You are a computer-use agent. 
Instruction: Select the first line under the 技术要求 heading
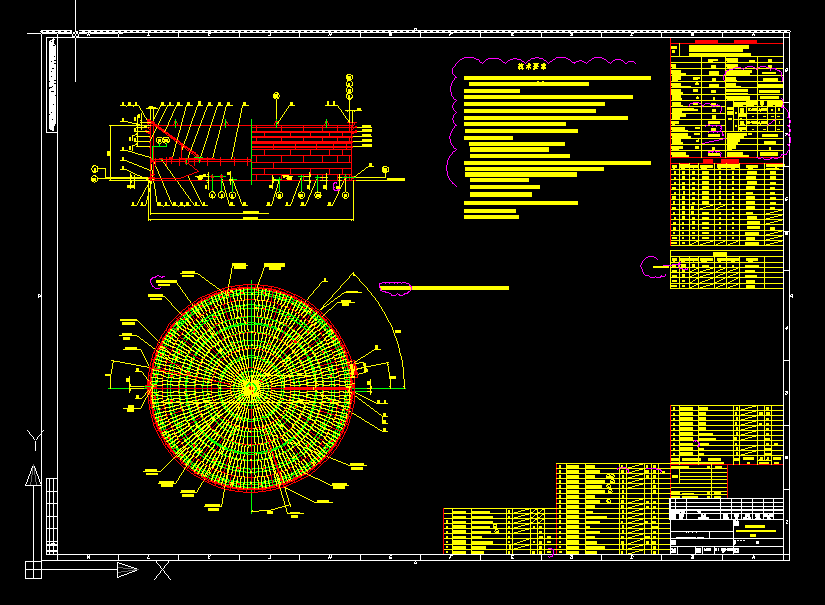coord(557,78)
